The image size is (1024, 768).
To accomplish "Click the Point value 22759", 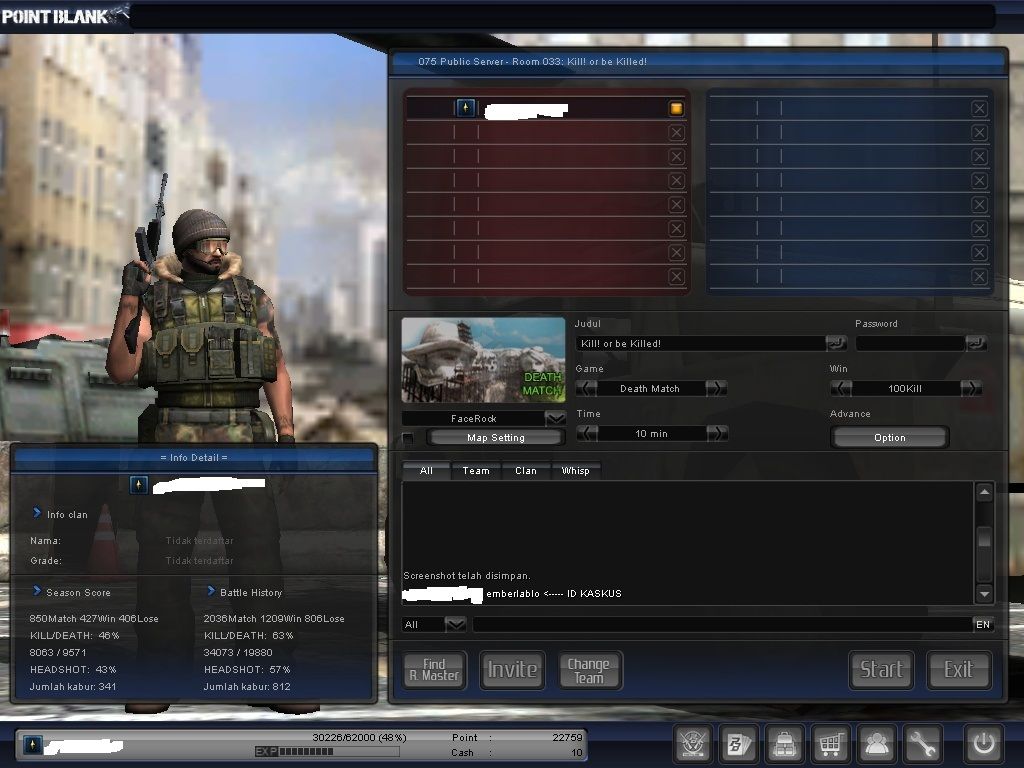I will click(x=567, y=737).
